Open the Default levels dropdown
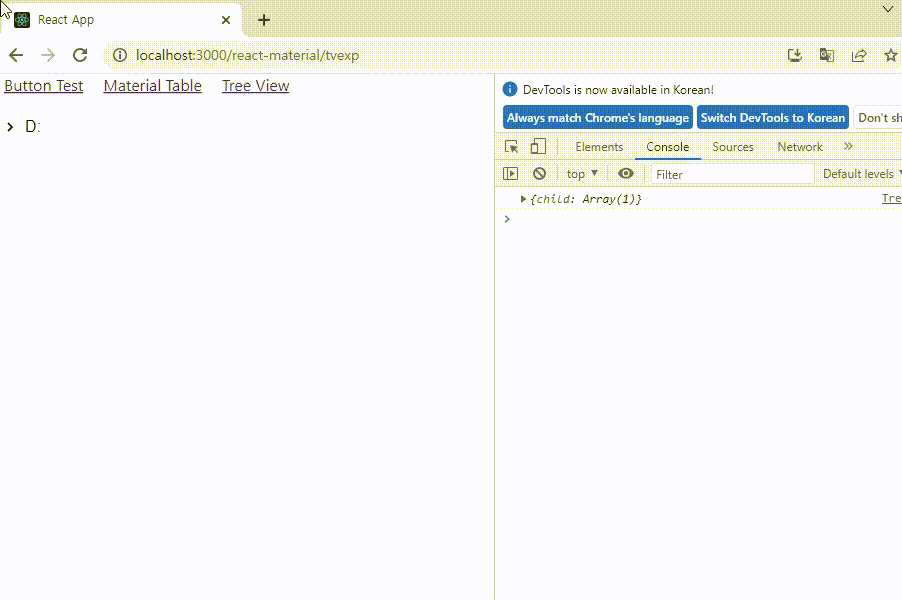The height and width of the screenshot is (600, 902). [x=862, y=174]
